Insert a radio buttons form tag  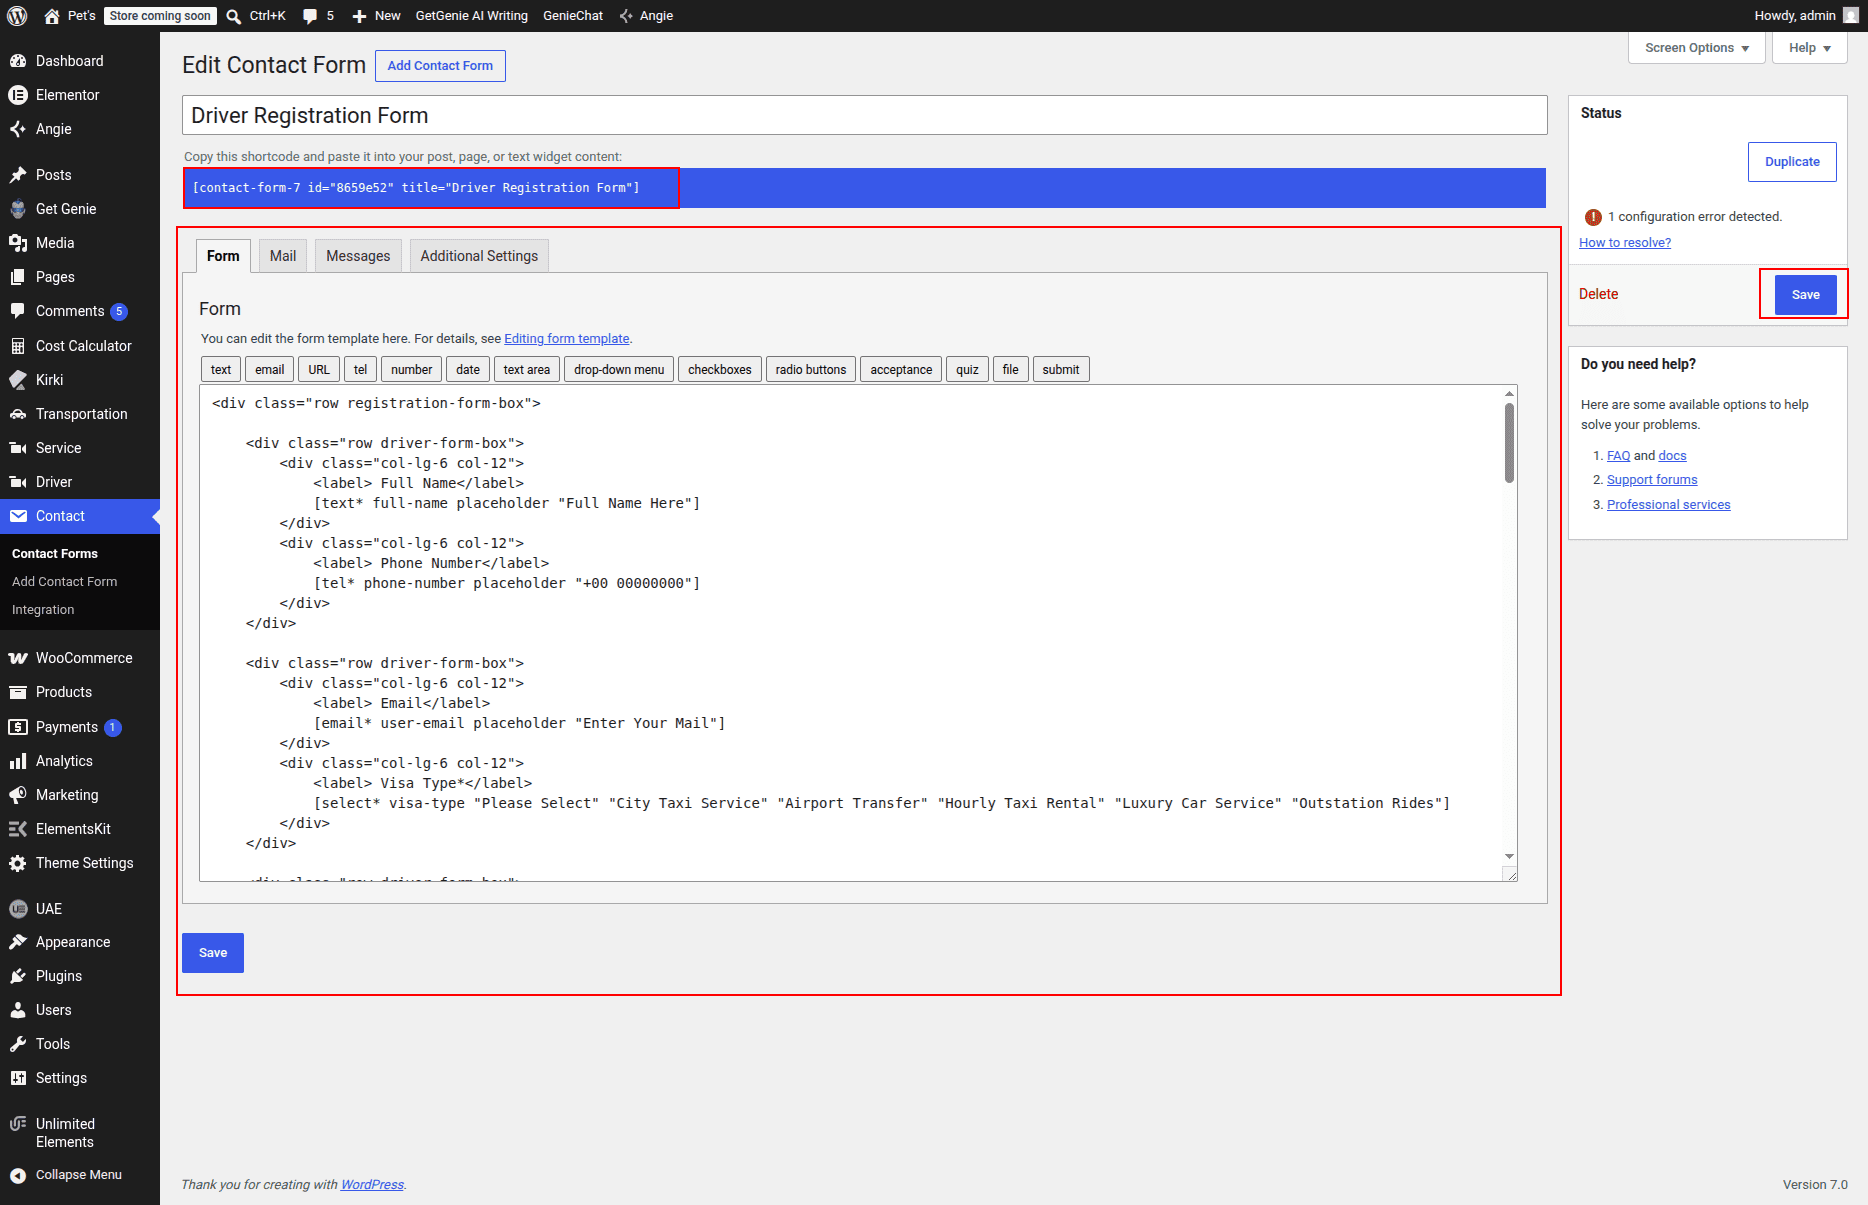coord(811,370)
